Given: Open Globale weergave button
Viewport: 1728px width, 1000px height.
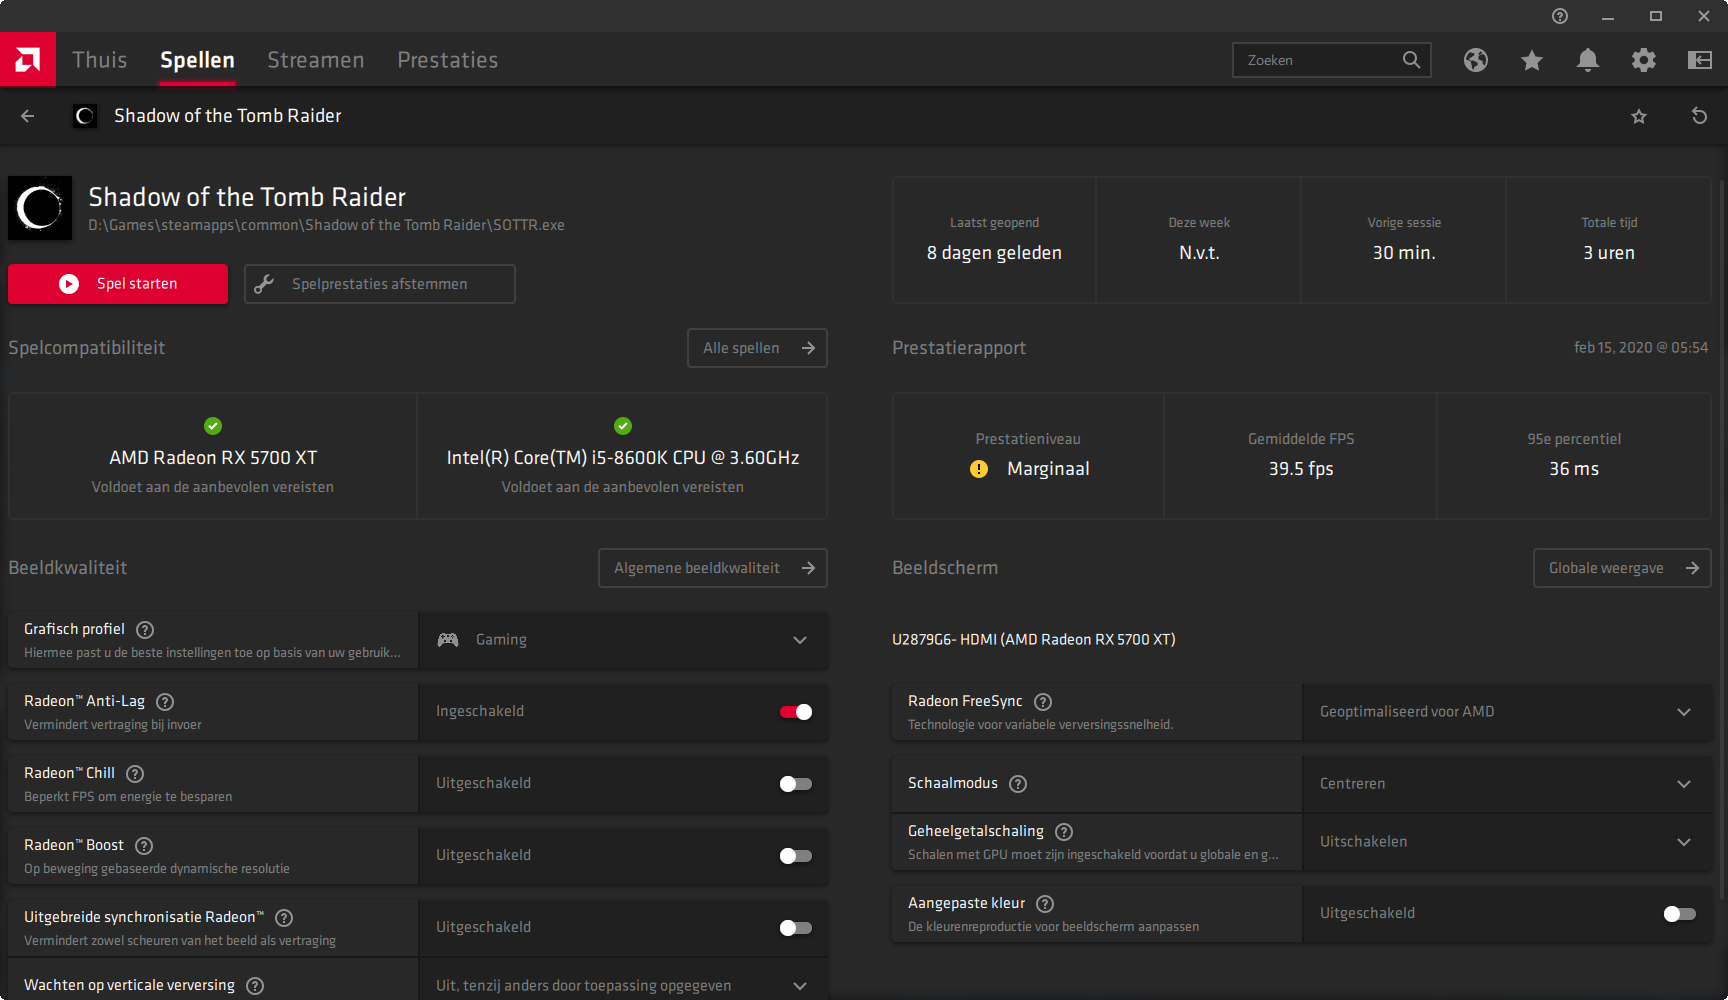Looking at the screenshot, I should [x=1622, y=568].
